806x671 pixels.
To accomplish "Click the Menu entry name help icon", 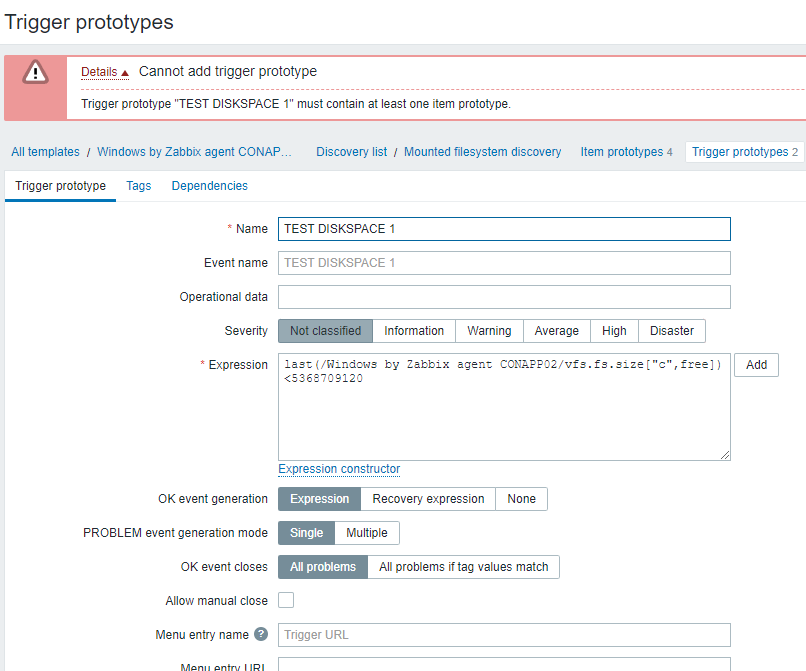I will click(x=261, y=634).
